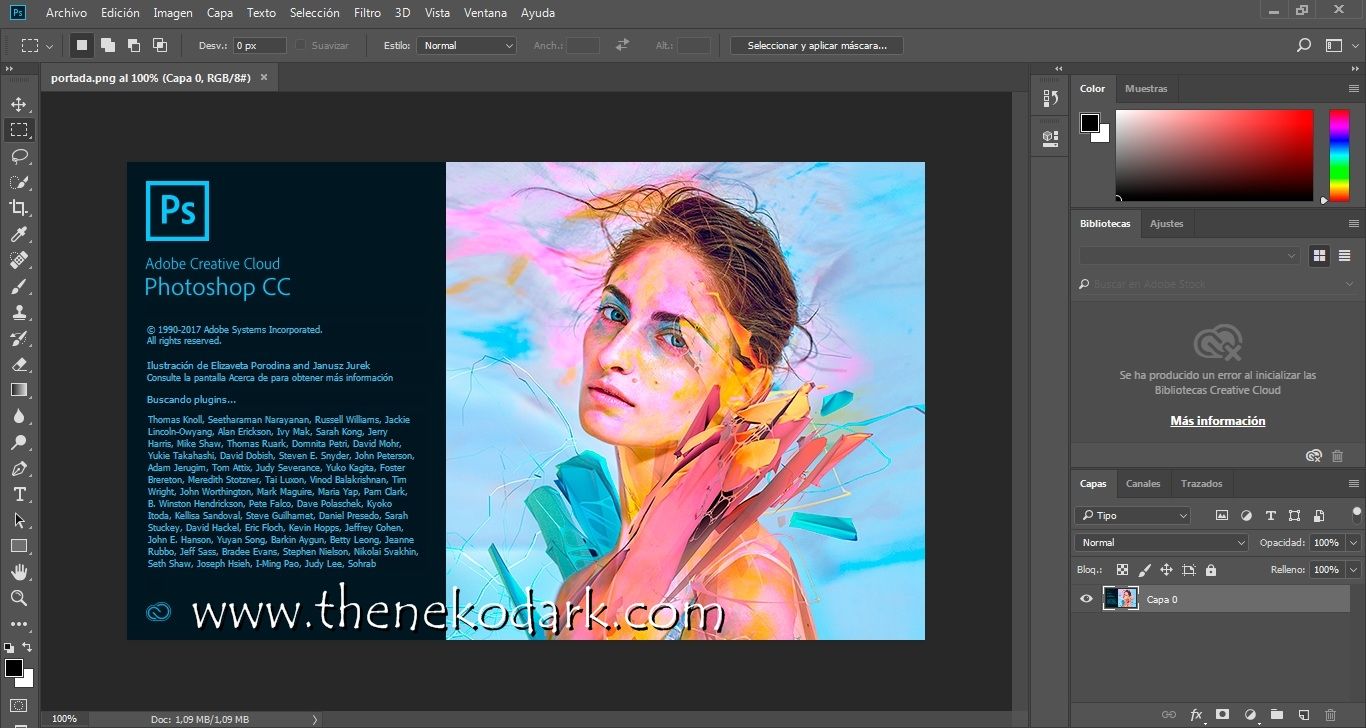Select the Horizontal Type tool
The height and width of the screenshot is (728, 1366).
coord(18,494)
